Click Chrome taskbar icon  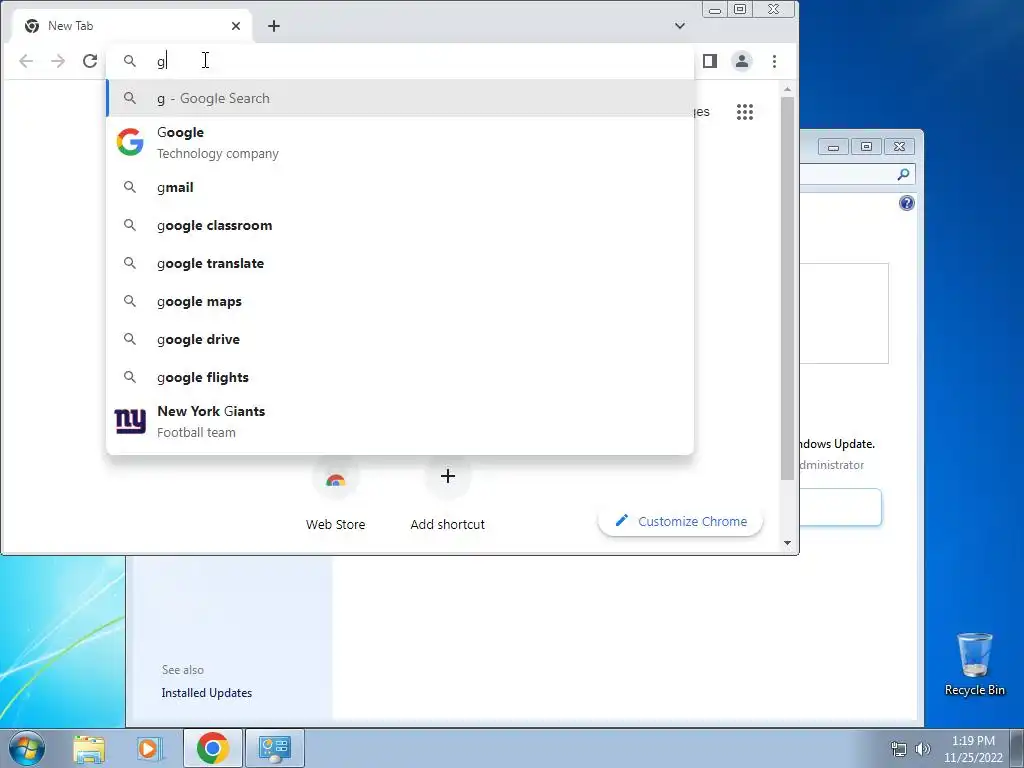212,748
